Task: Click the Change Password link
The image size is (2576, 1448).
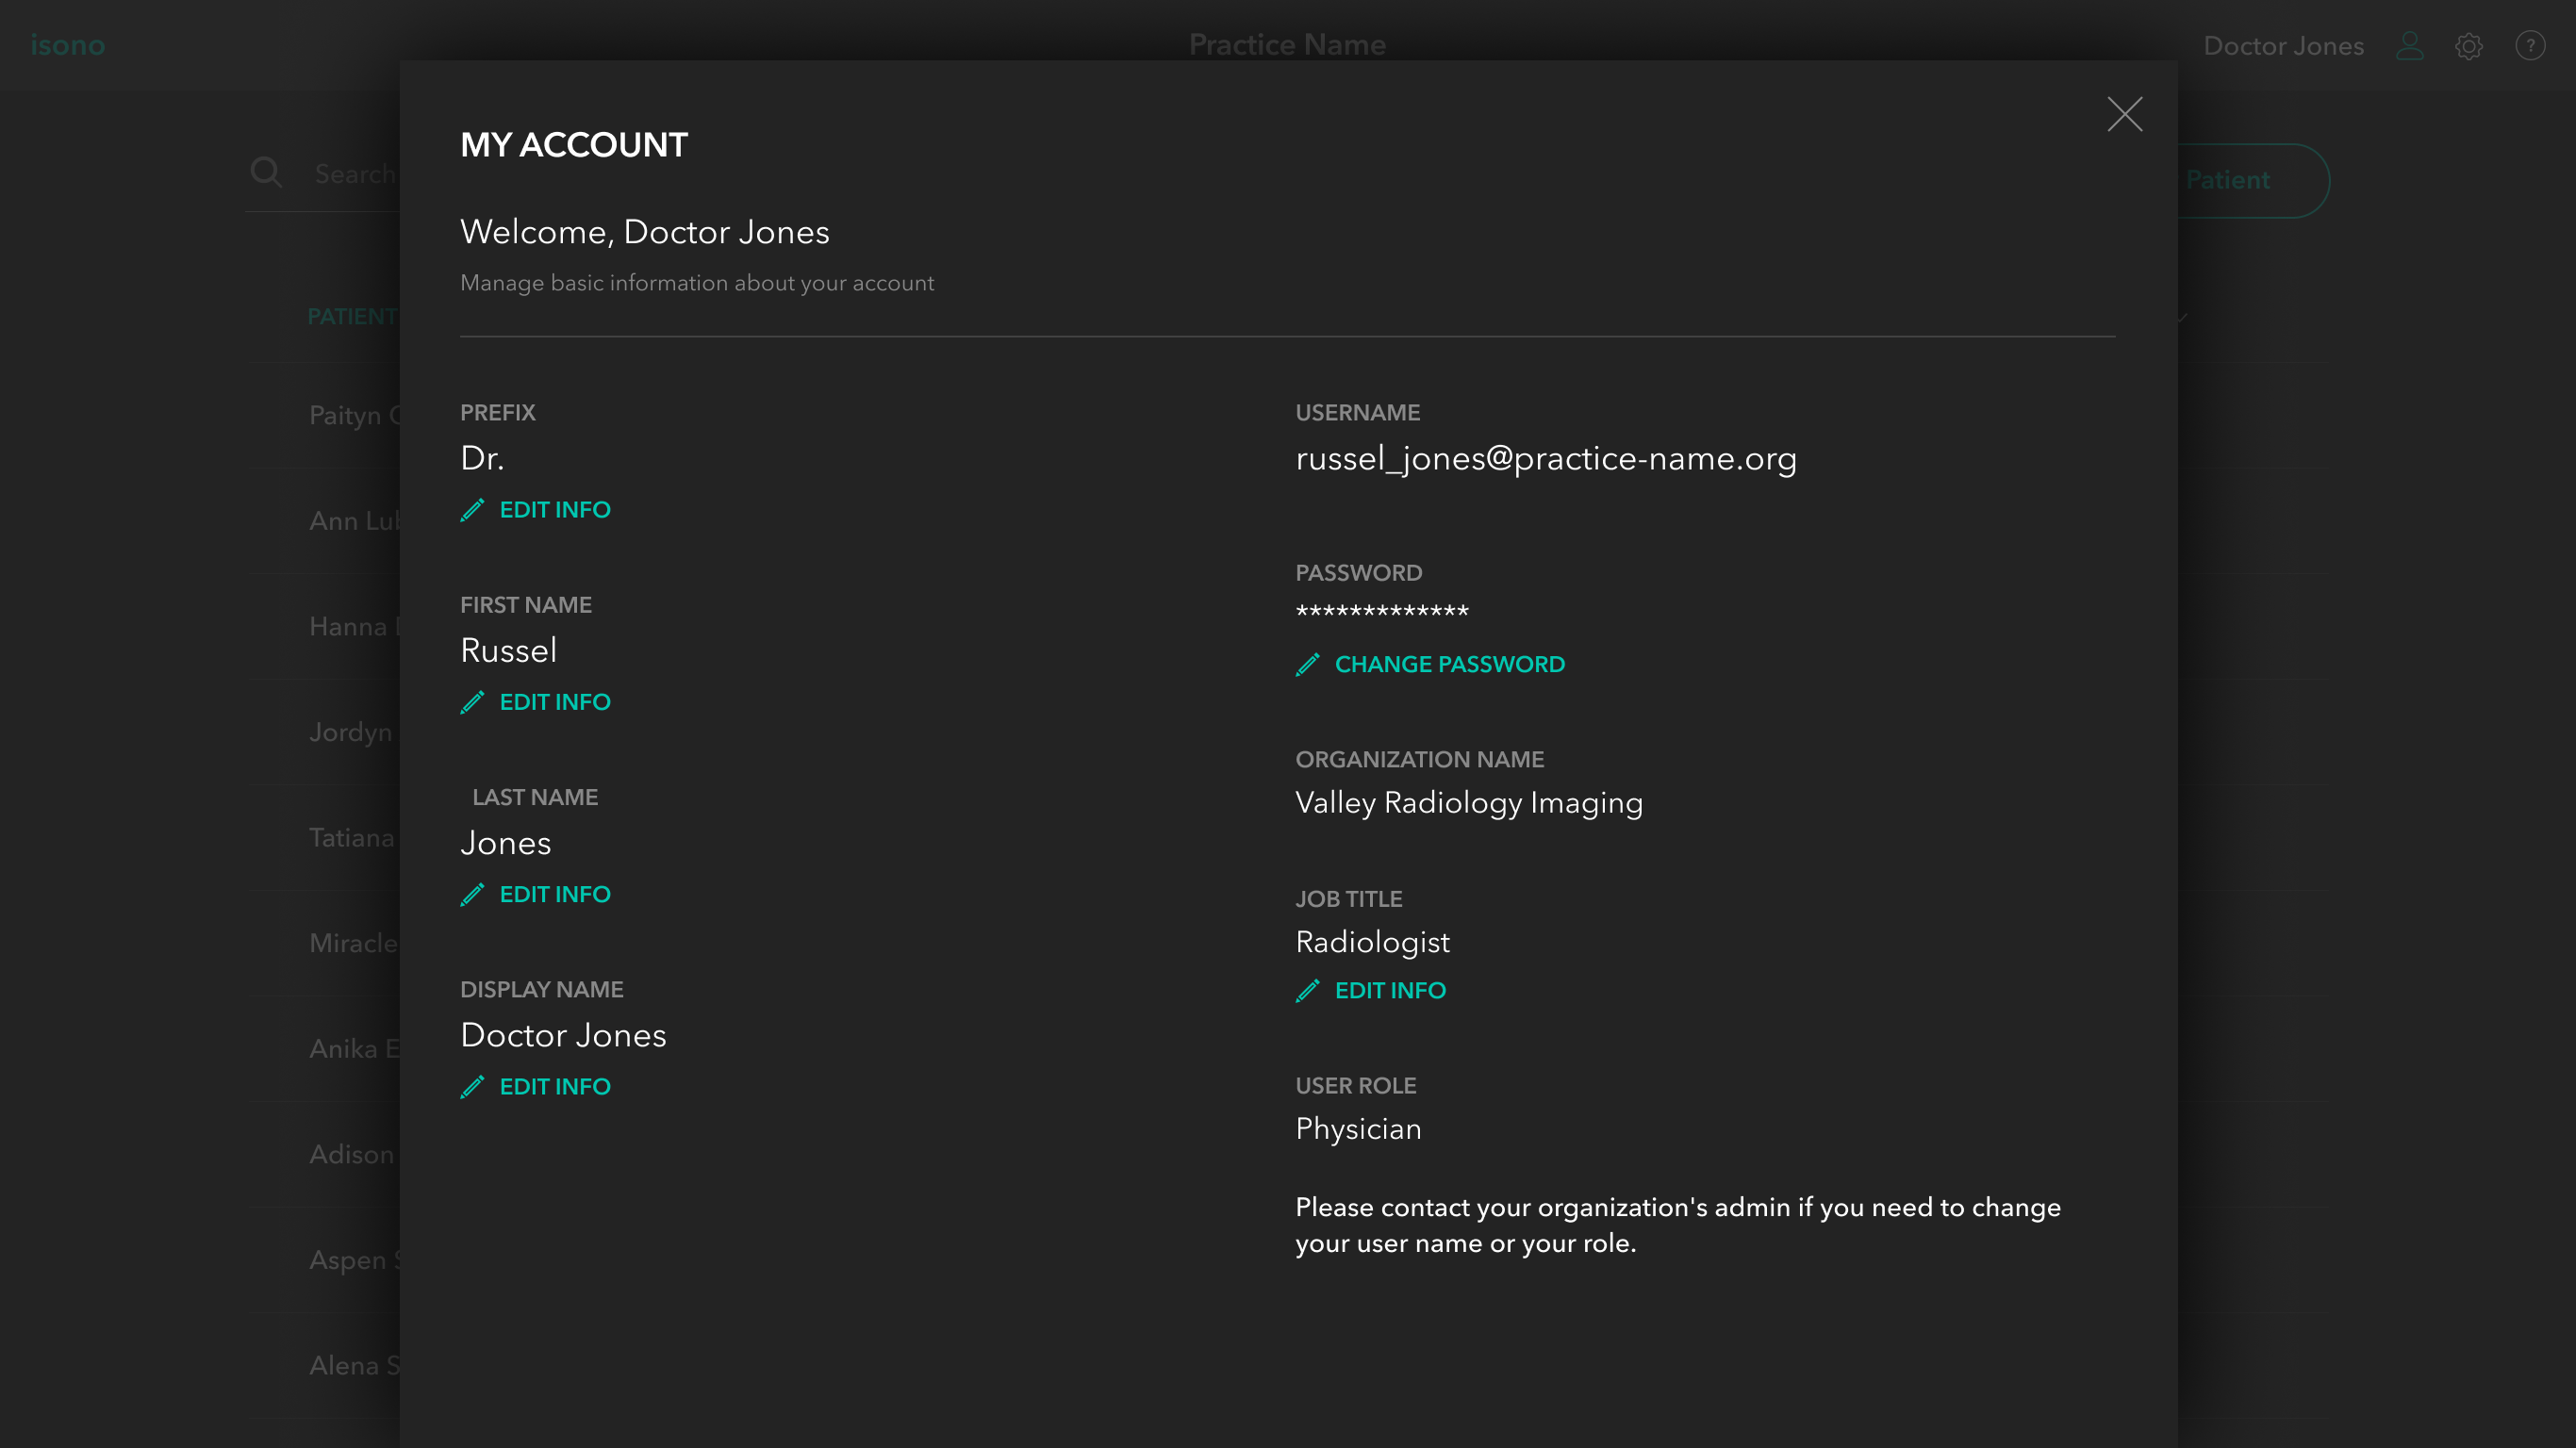Action: (x=1449, y=665)
